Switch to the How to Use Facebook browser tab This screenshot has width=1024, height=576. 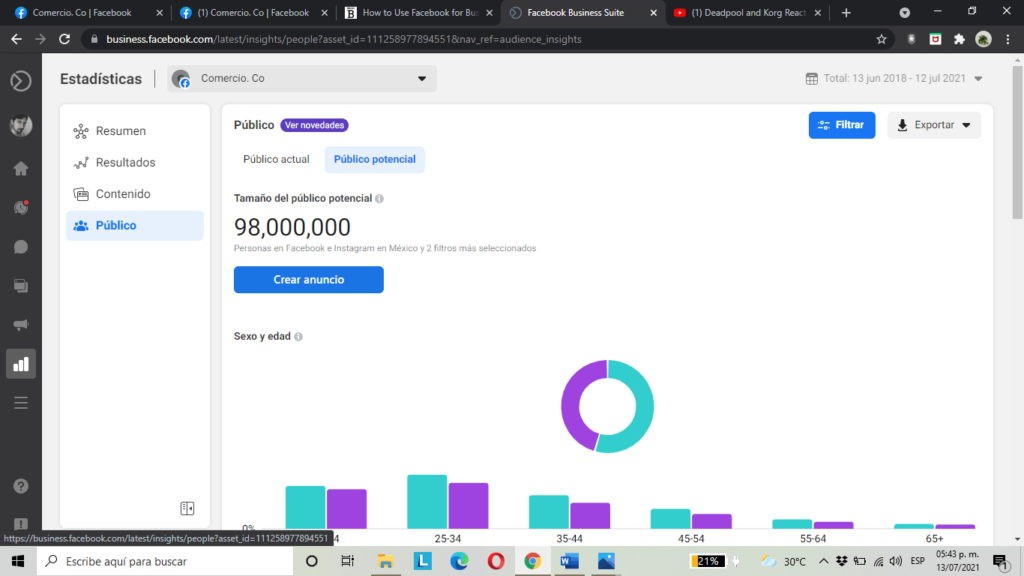(x=419, y=13)
